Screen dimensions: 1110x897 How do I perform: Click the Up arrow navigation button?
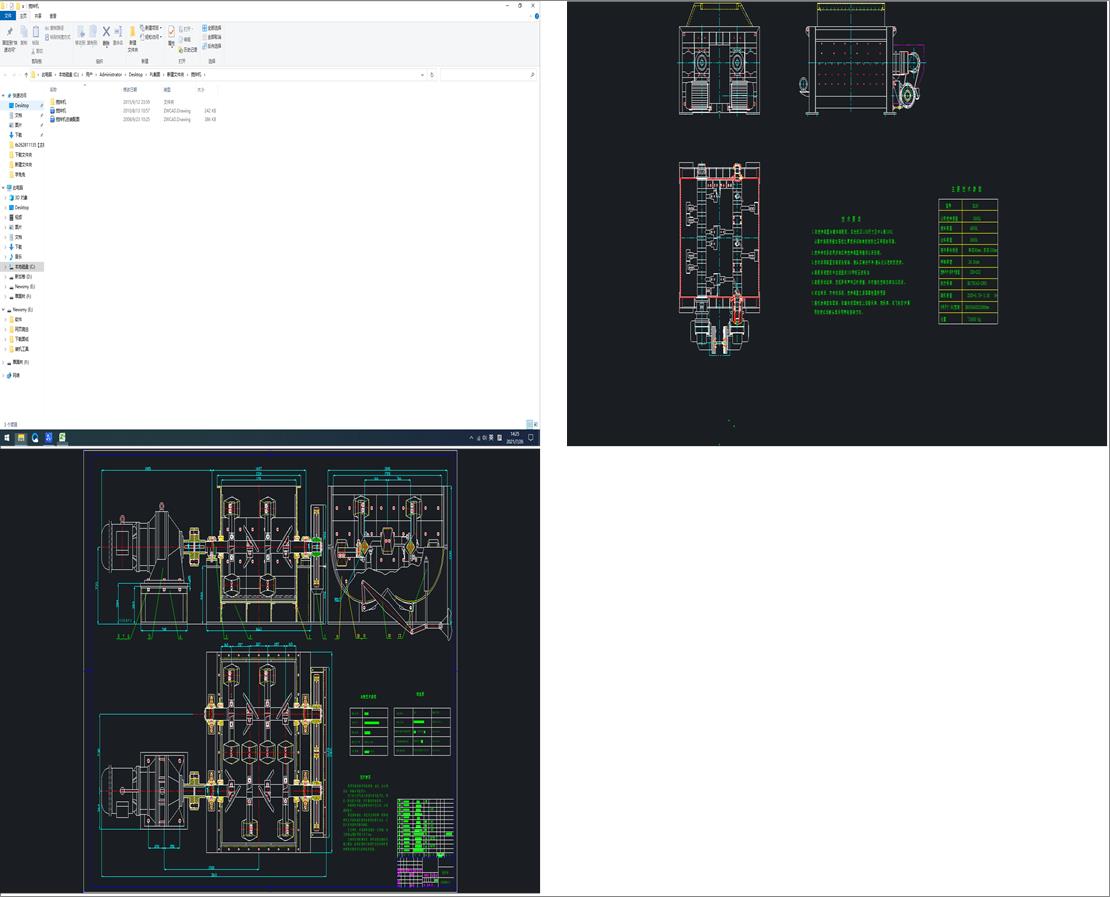click(25, 75)
